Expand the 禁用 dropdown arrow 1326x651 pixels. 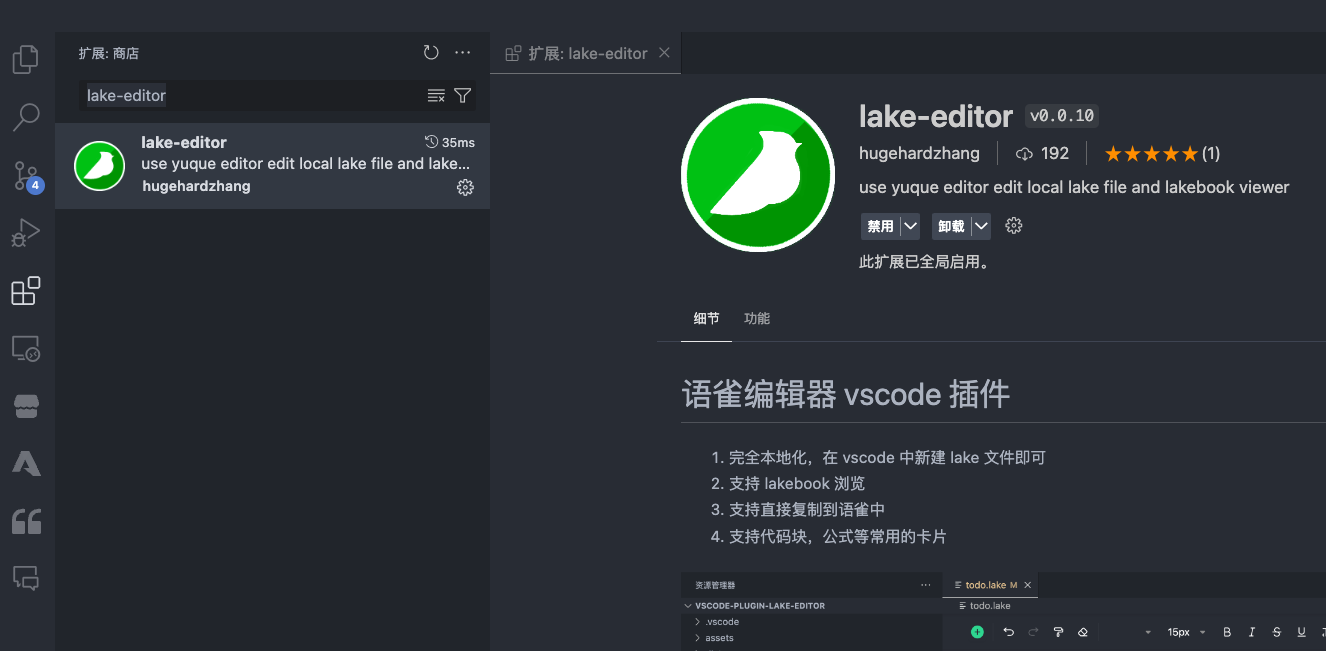coord(910,226)
